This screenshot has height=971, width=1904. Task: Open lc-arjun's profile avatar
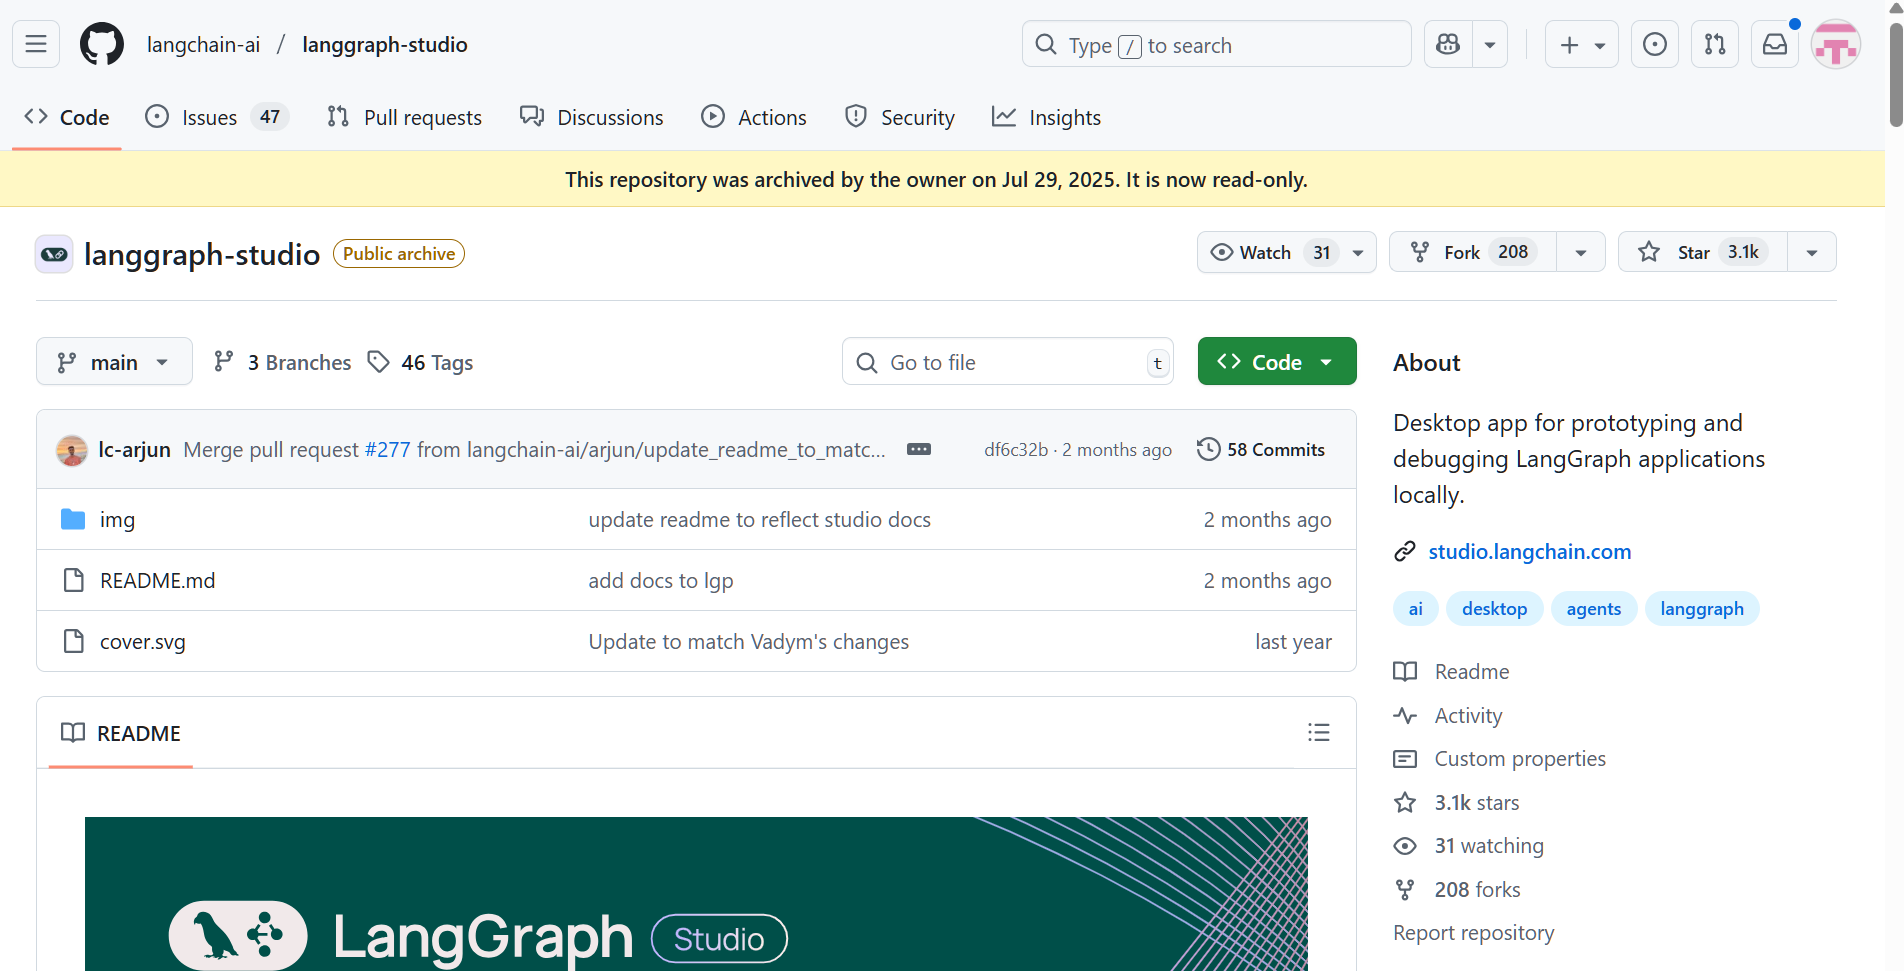click(72, 450)
